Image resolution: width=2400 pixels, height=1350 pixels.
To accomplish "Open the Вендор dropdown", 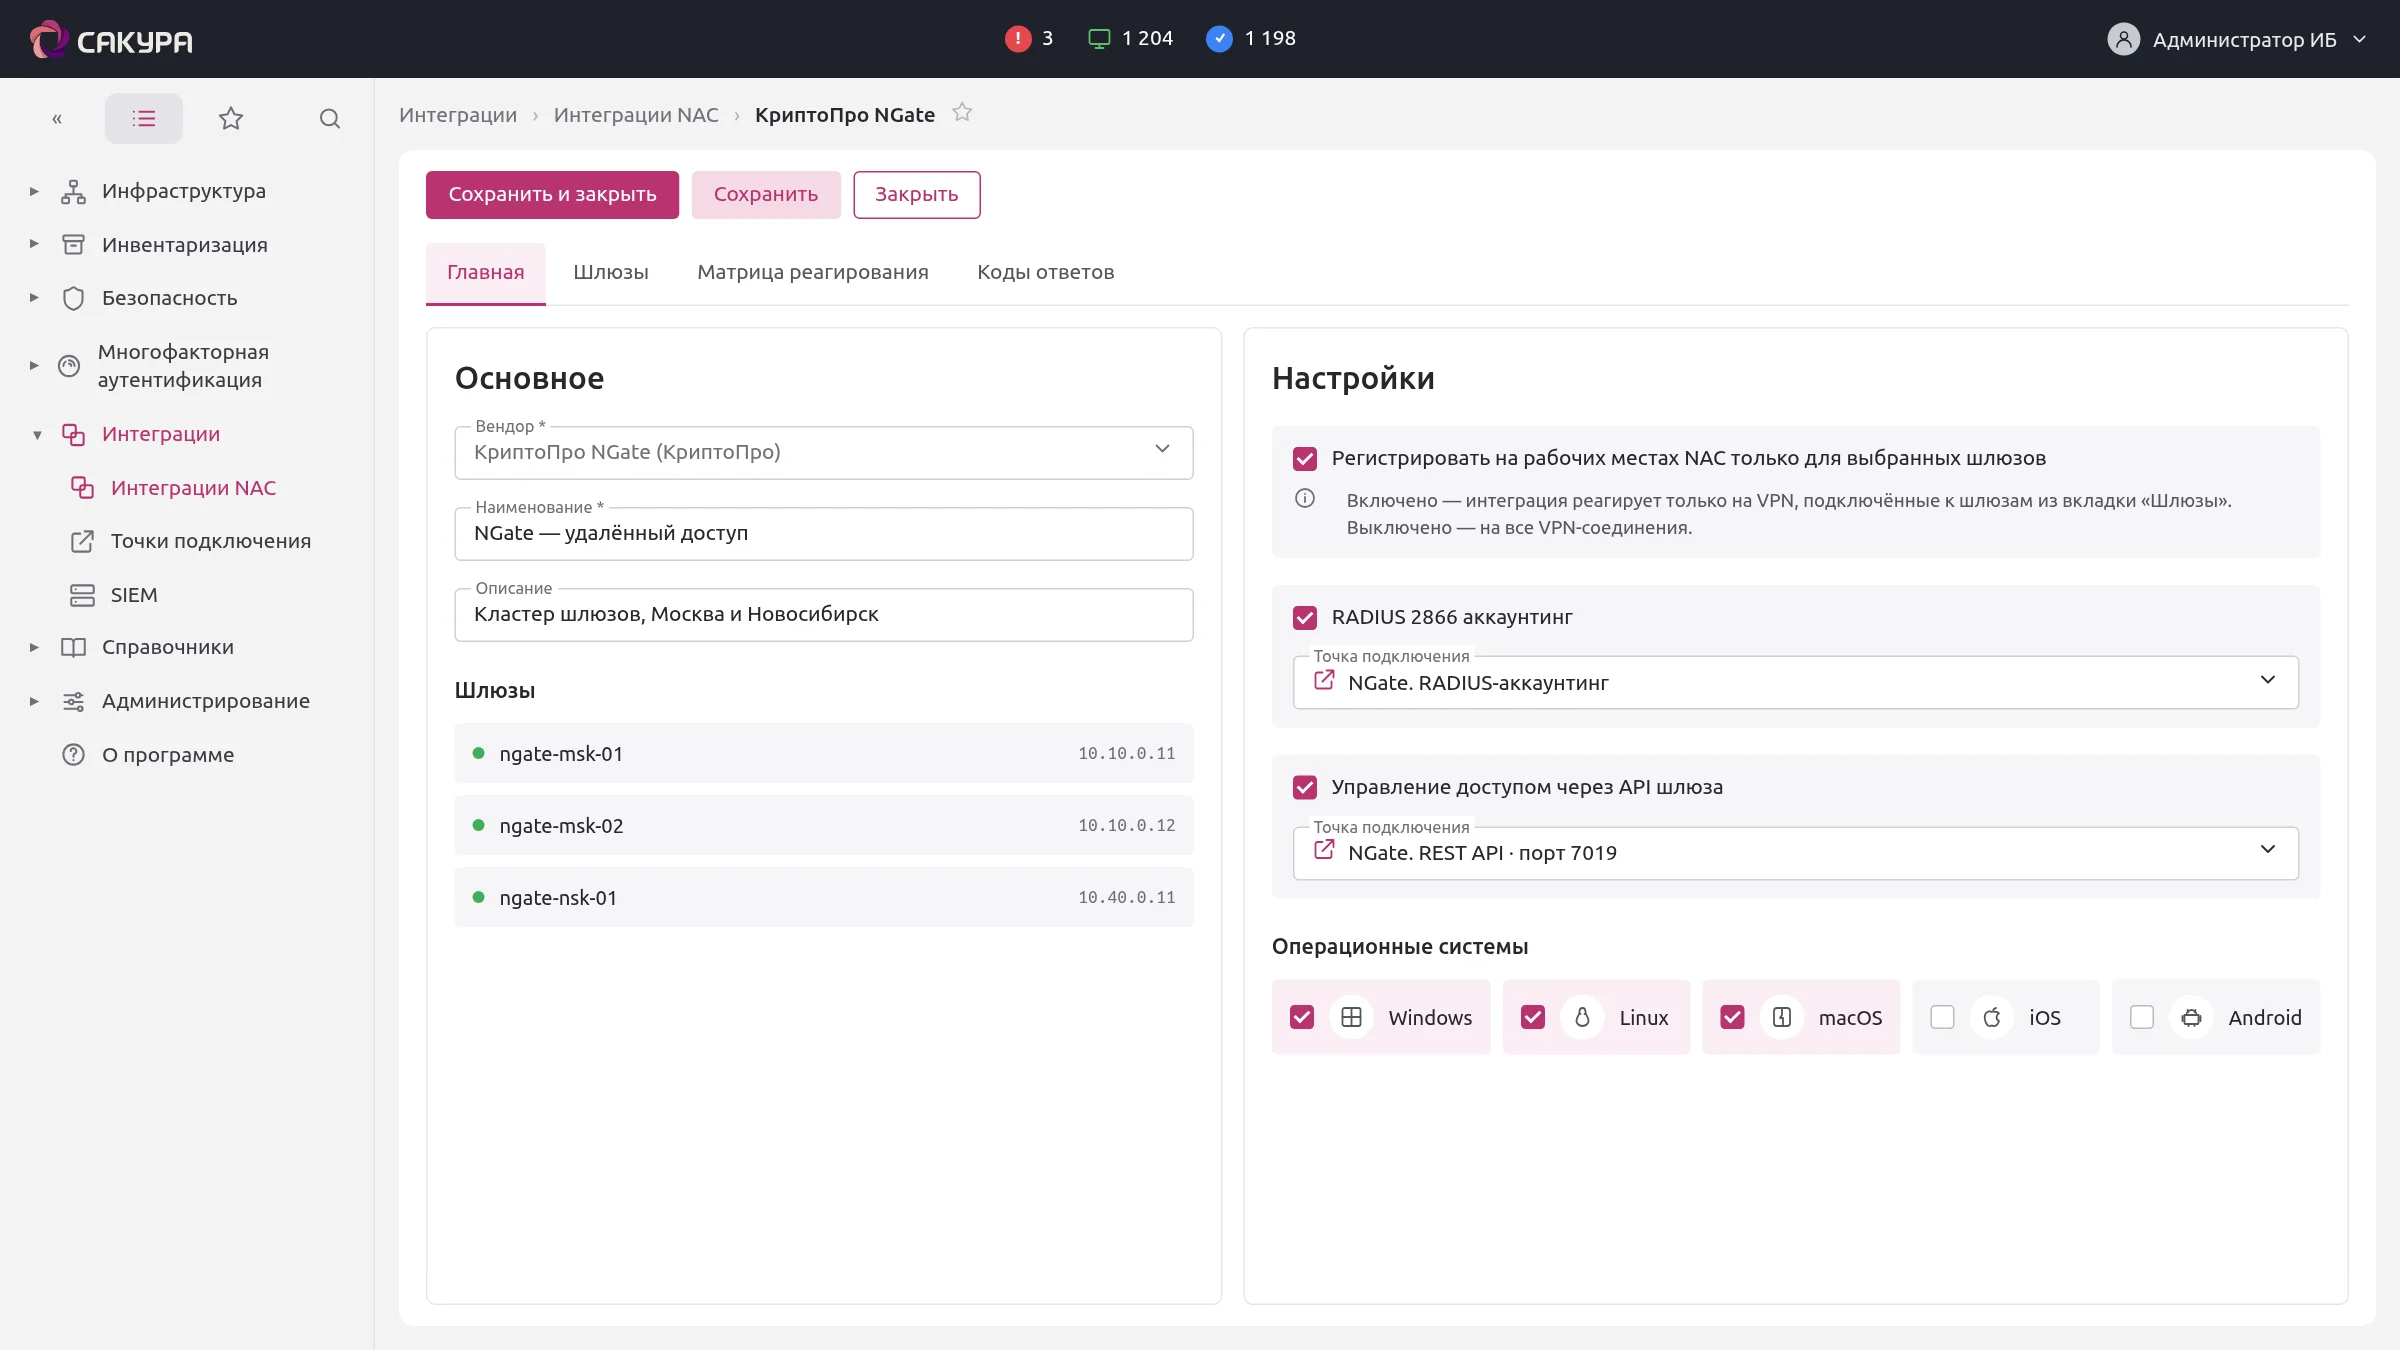I will click(x=824, y=452).
